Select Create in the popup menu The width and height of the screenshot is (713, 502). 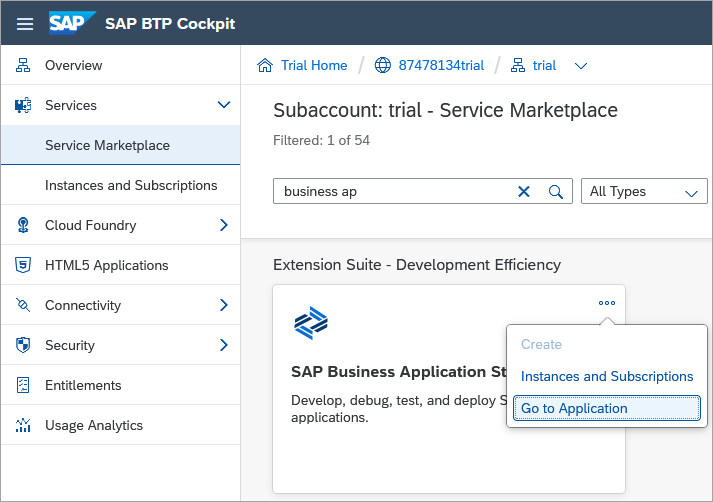click(x=541, y=344)
